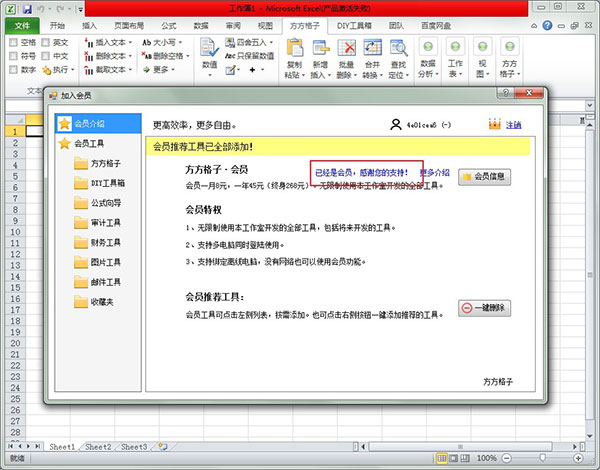This screenshot has width=600, height=470.
Task: Switch to the 页面布局 ribbon tab
Action: [129, 26]
